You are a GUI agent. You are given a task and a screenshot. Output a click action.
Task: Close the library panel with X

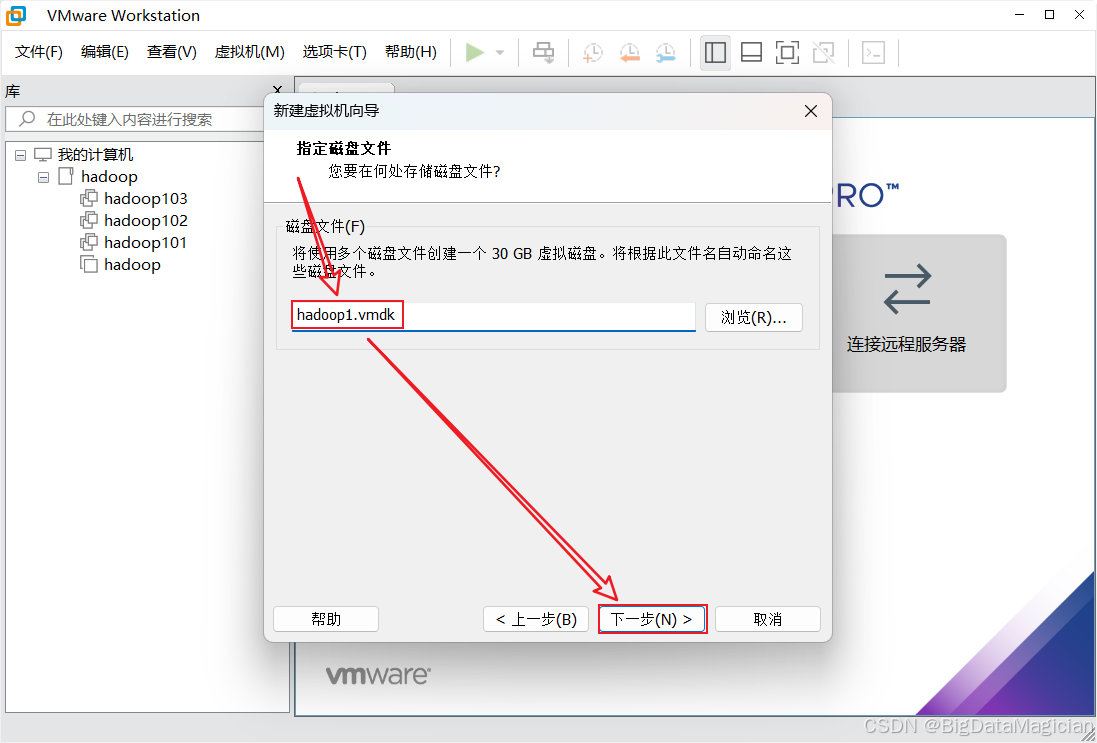[277, 90]
